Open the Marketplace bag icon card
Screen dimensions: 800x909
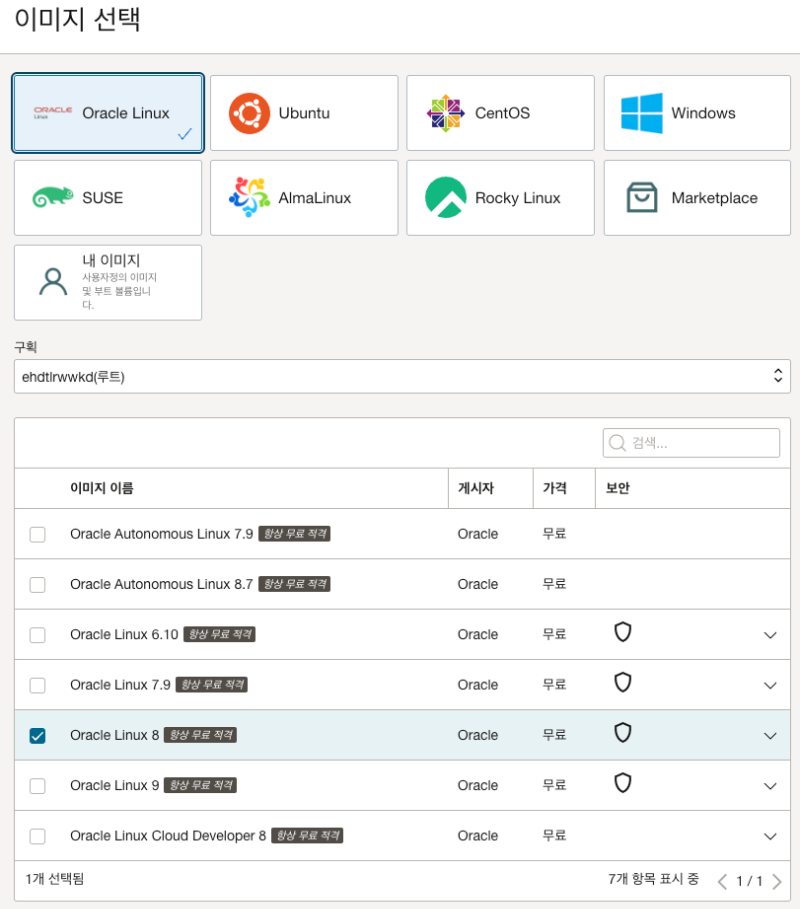tap(697, 198)
